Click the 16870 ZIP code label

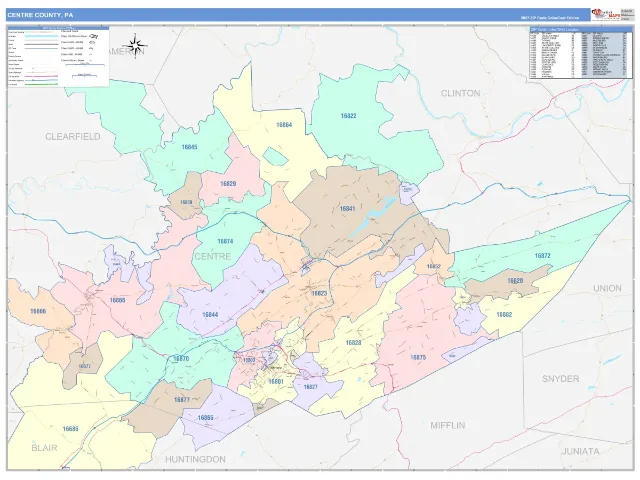[181, 359]
